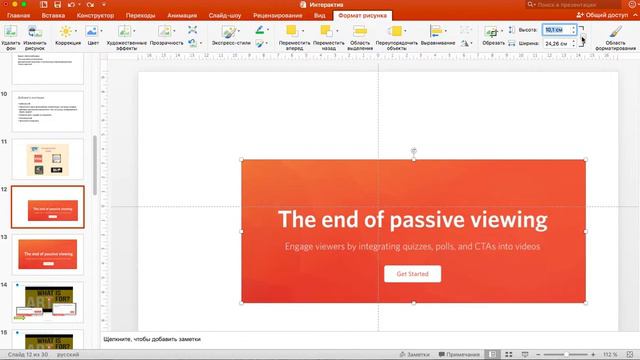Open Corrections (Коррекция) sun icon

tap(65, 31)
